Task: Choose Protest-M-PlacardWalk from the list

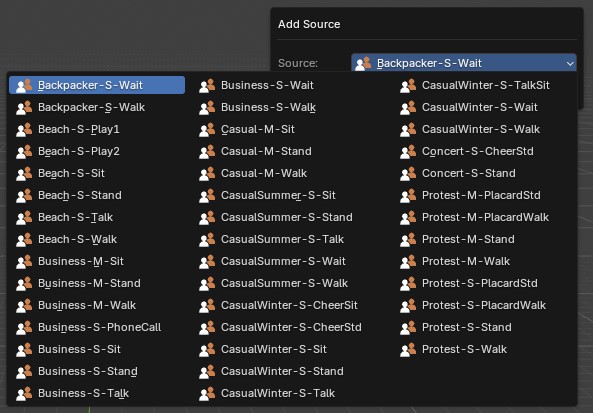Action: 485,217
